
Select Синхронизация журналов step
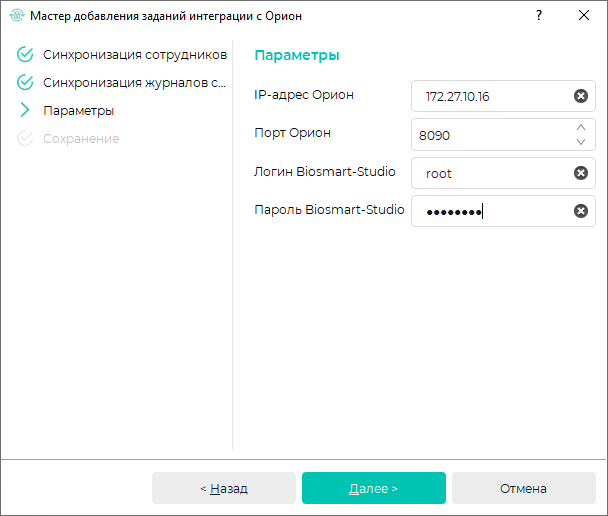134,83
